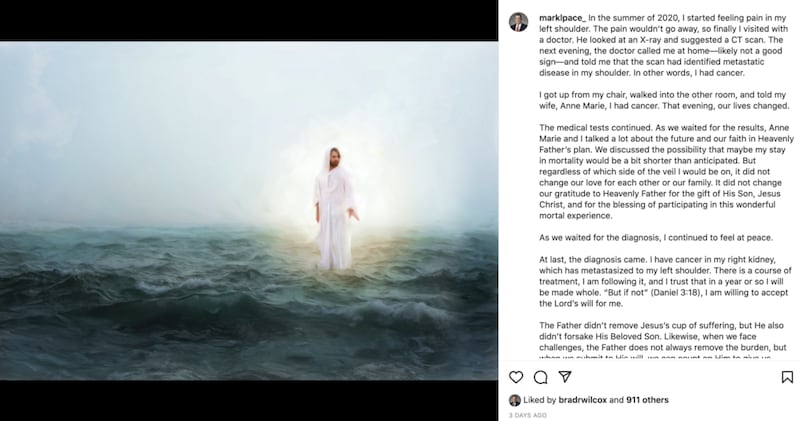The width and height of the screenshot is (800, 421).
Task: Open bradrwilcox profile link
Action: point(583,400)
